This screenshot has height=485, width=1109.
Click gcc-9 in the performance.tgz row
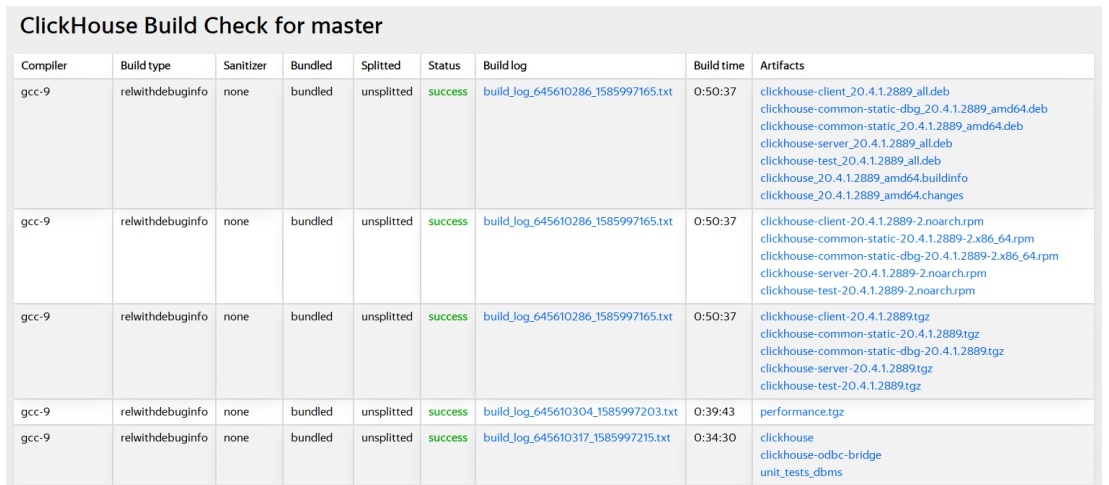(35, 411)
